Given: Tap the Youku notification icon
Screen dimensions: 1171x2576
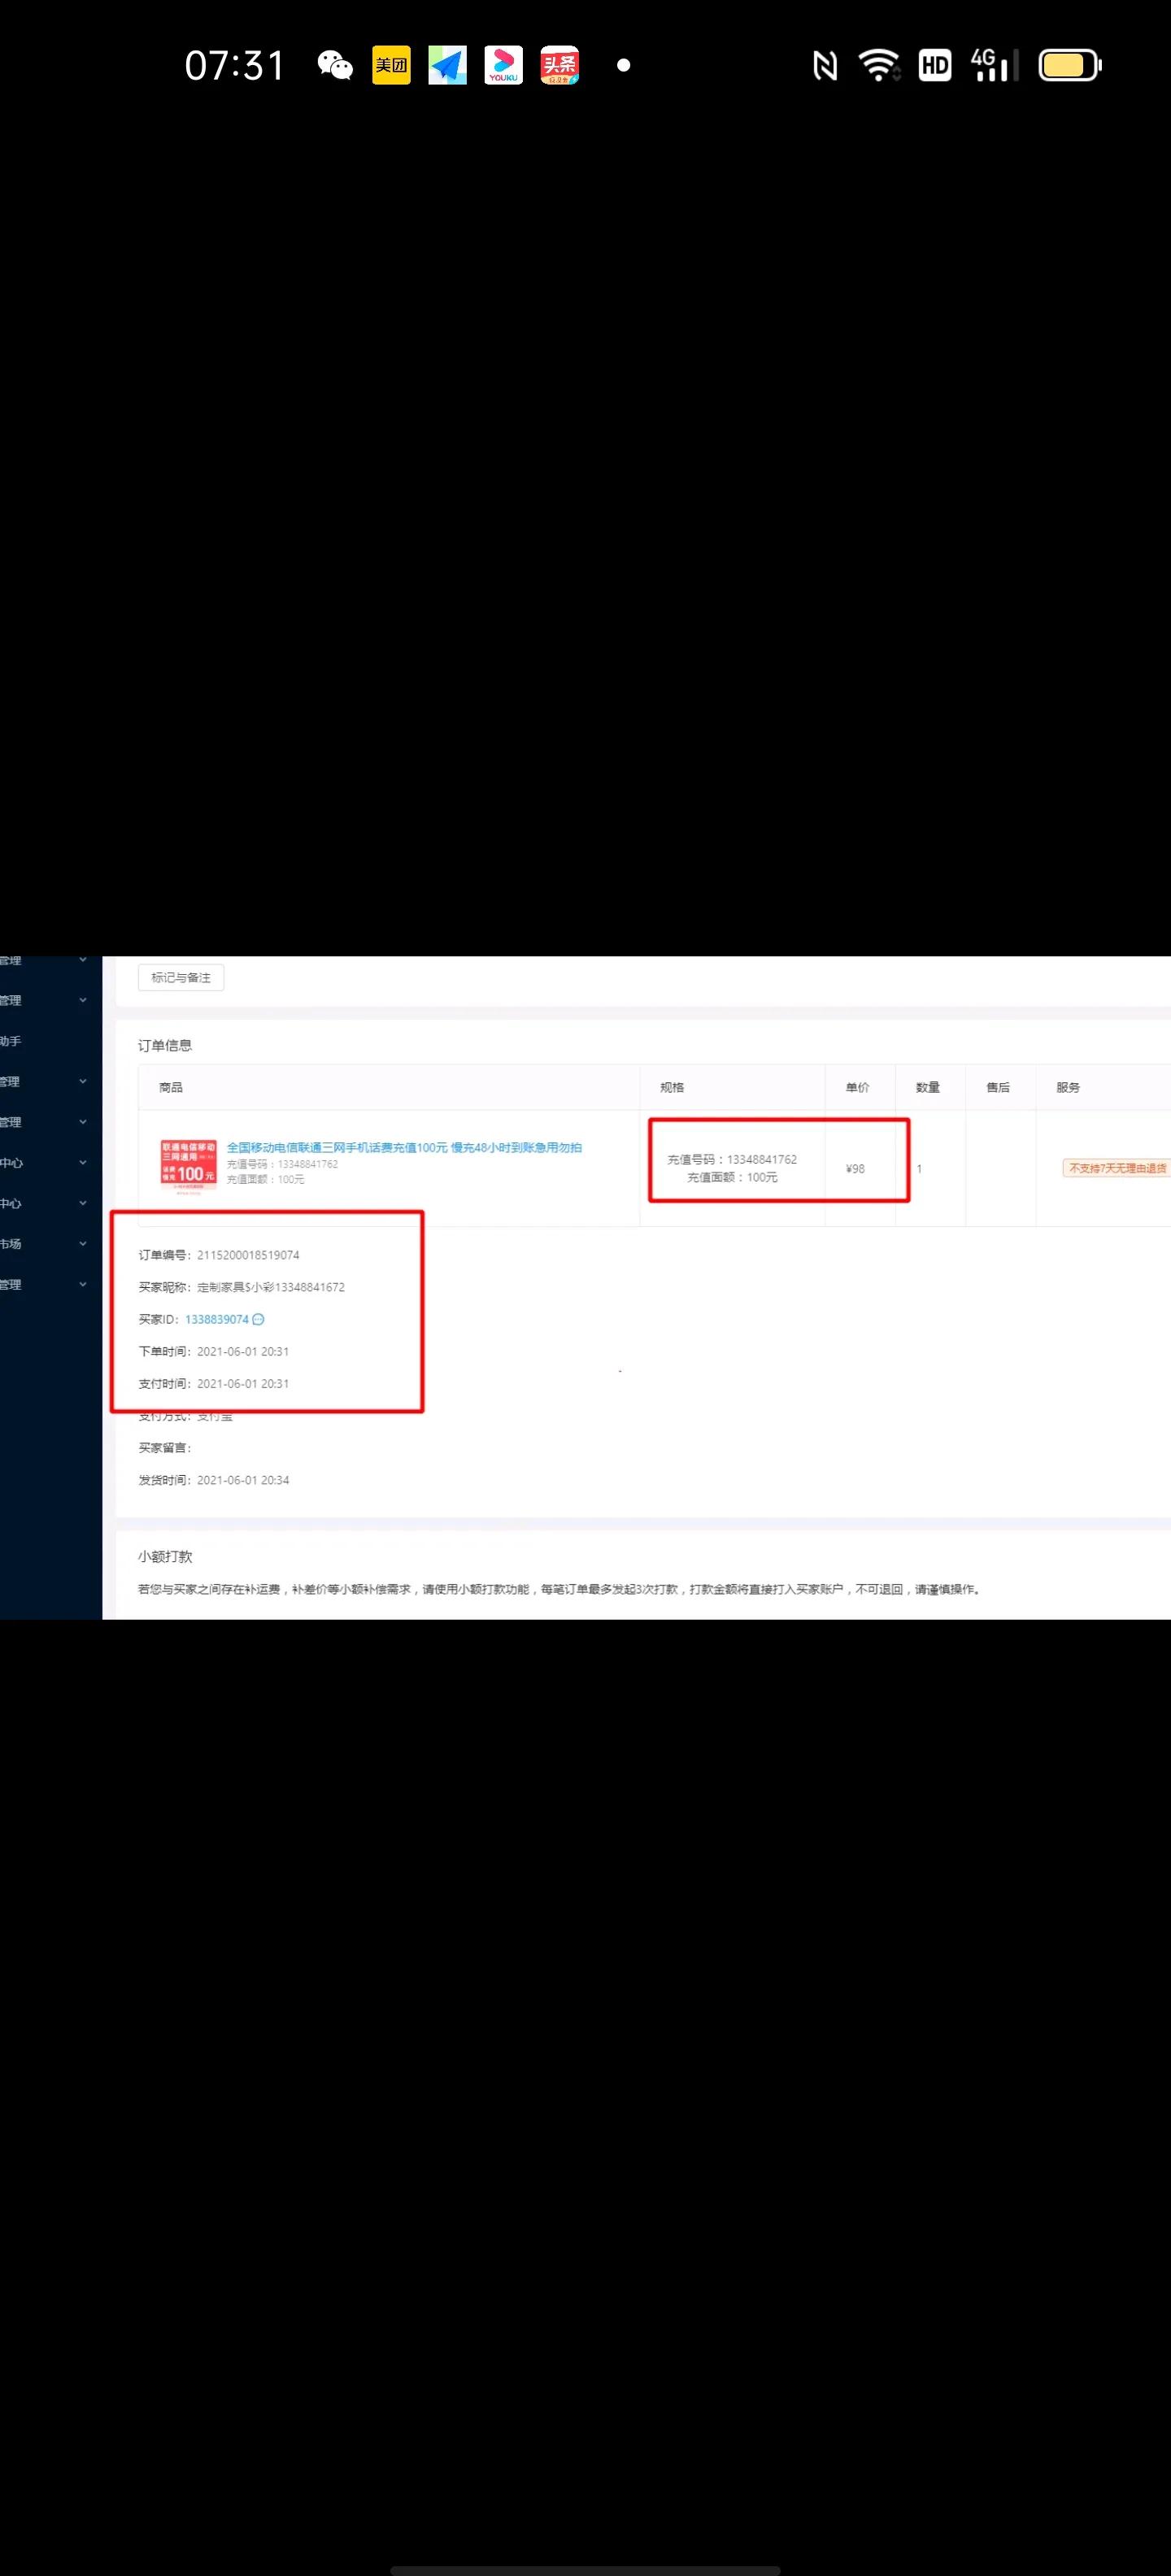Looking at the screenshot, I should click(503, 66).
